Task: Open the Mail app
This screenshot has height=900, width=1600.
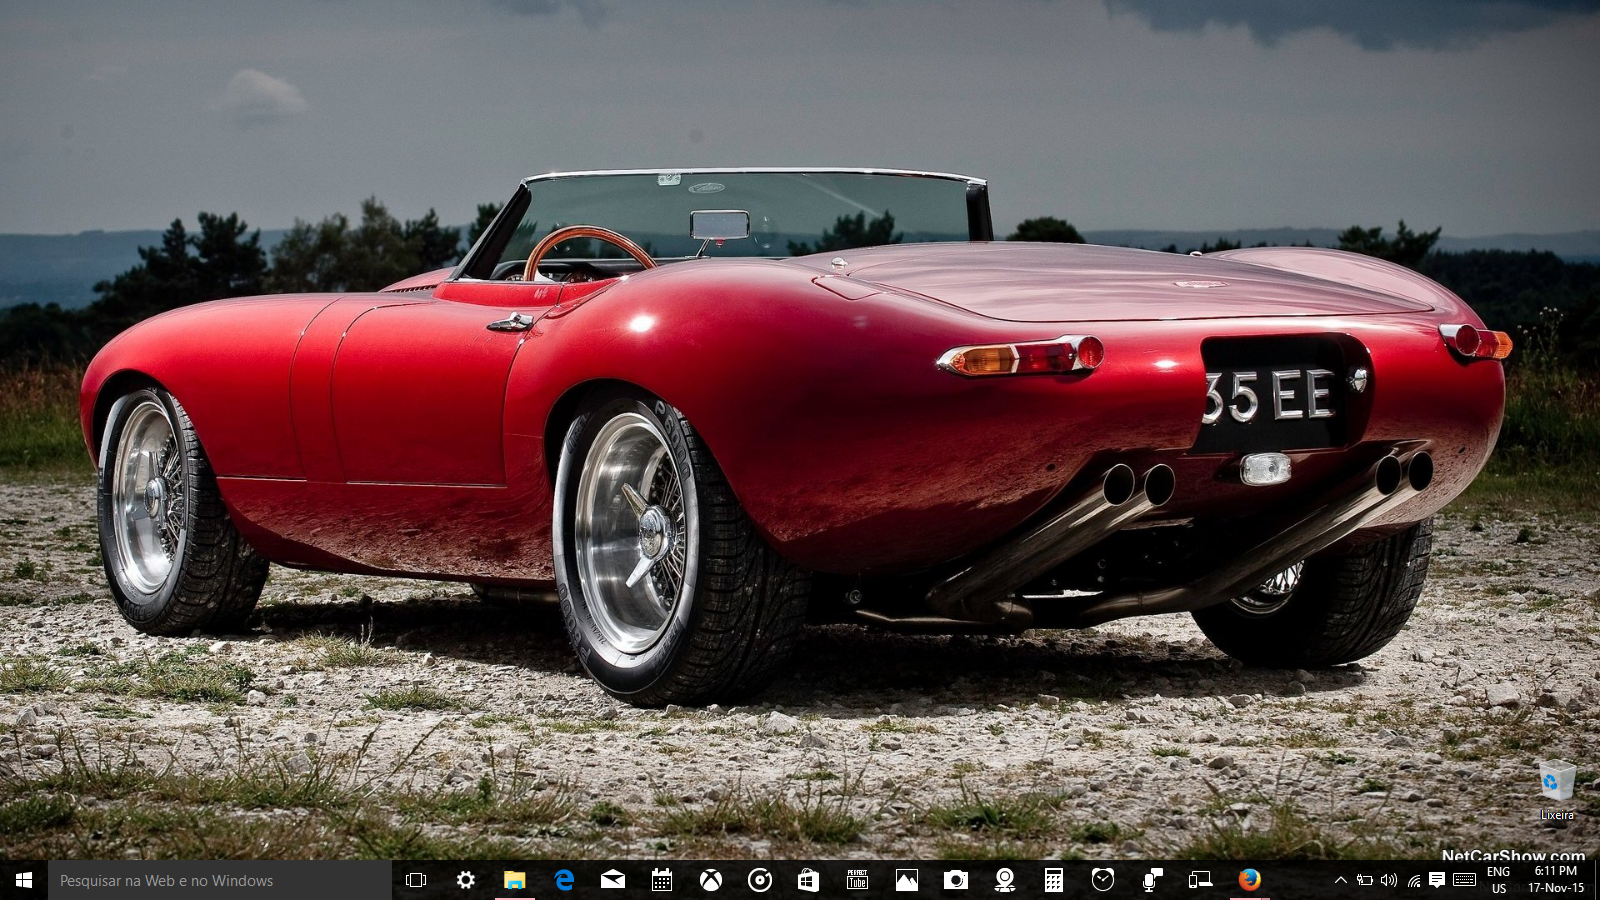Action: click(x=613, y=880)
